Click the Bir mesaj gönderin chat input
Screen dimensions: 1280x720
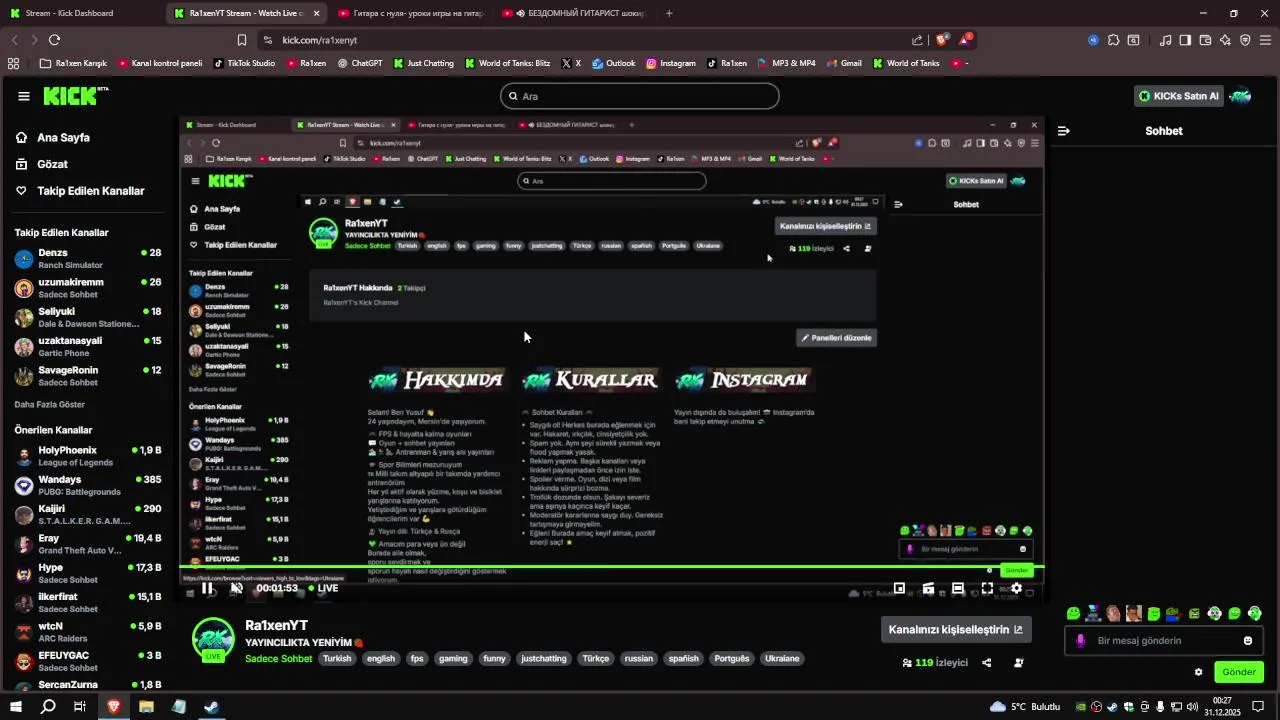point(1164,641)
